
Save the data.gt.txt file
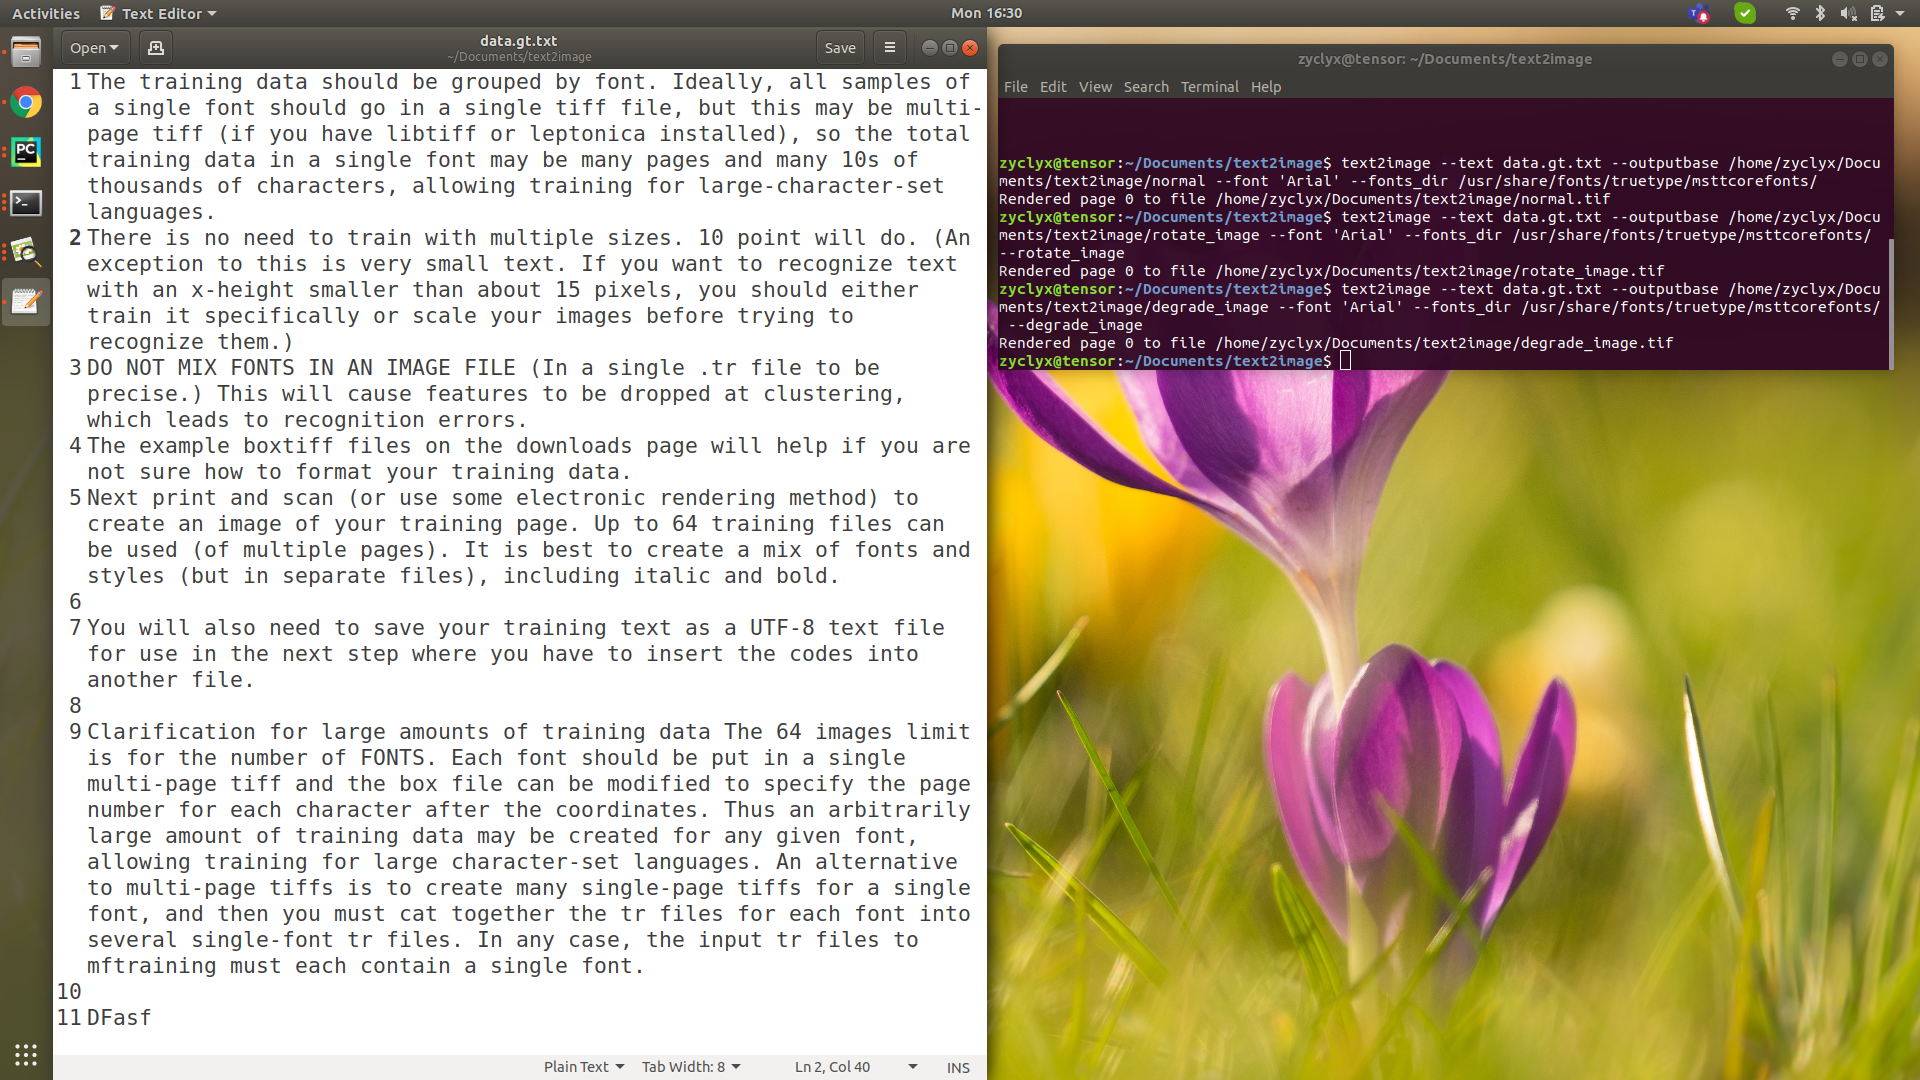pos(839,47)
